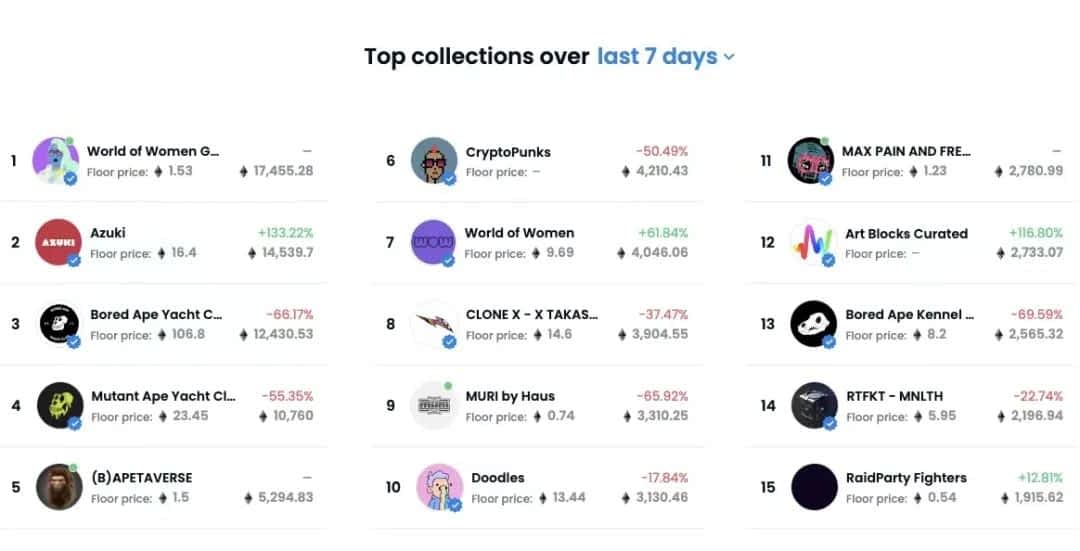Click the MAX PAIN AND FRENS collection name
Image resolution: width=1080 pixels, height=551 pixels.
(906, 152)
